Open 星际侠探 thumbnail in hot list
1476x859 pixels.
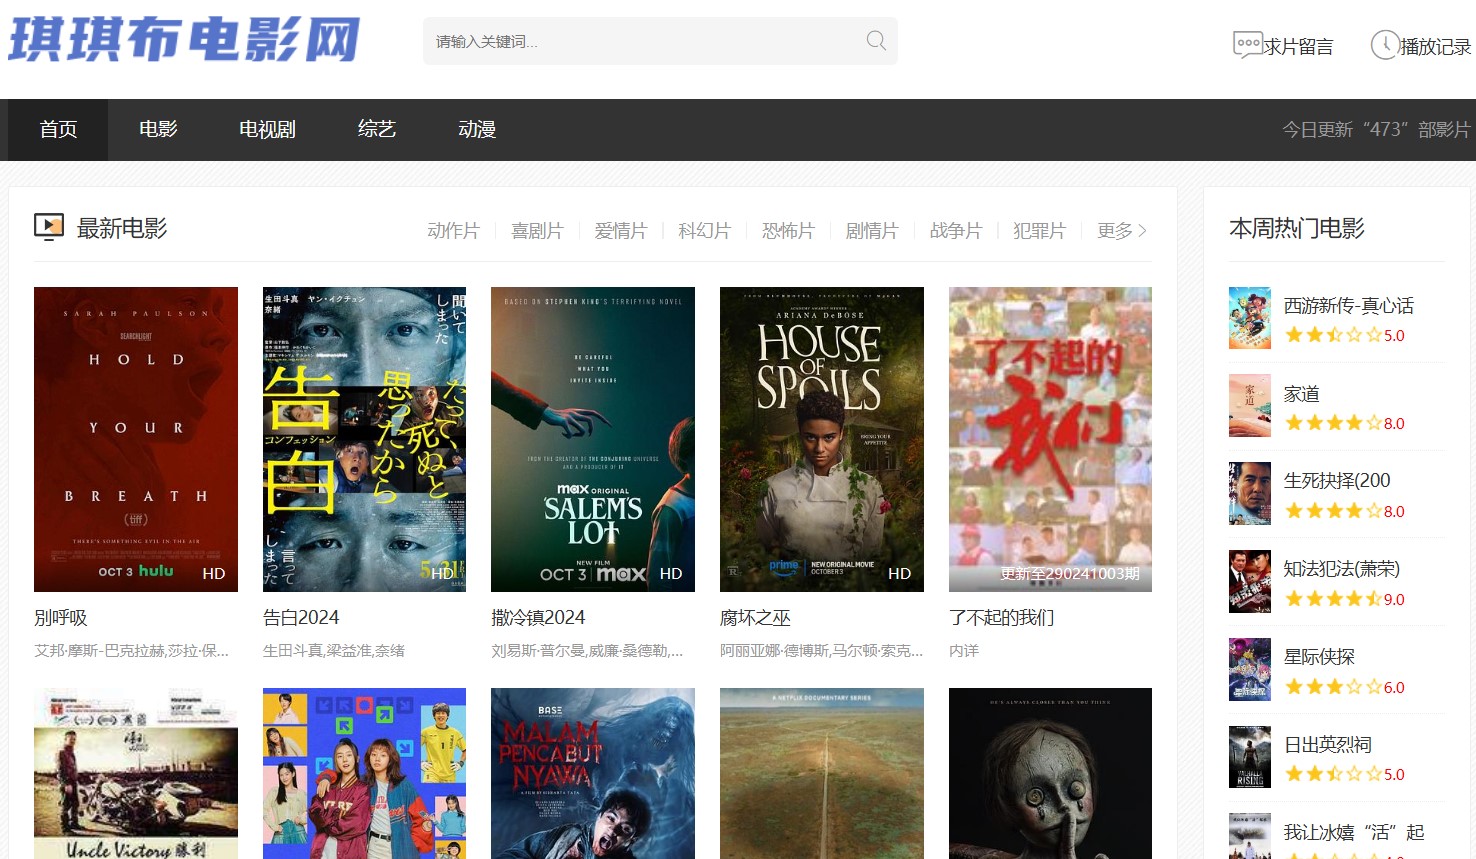(1250, 669)
